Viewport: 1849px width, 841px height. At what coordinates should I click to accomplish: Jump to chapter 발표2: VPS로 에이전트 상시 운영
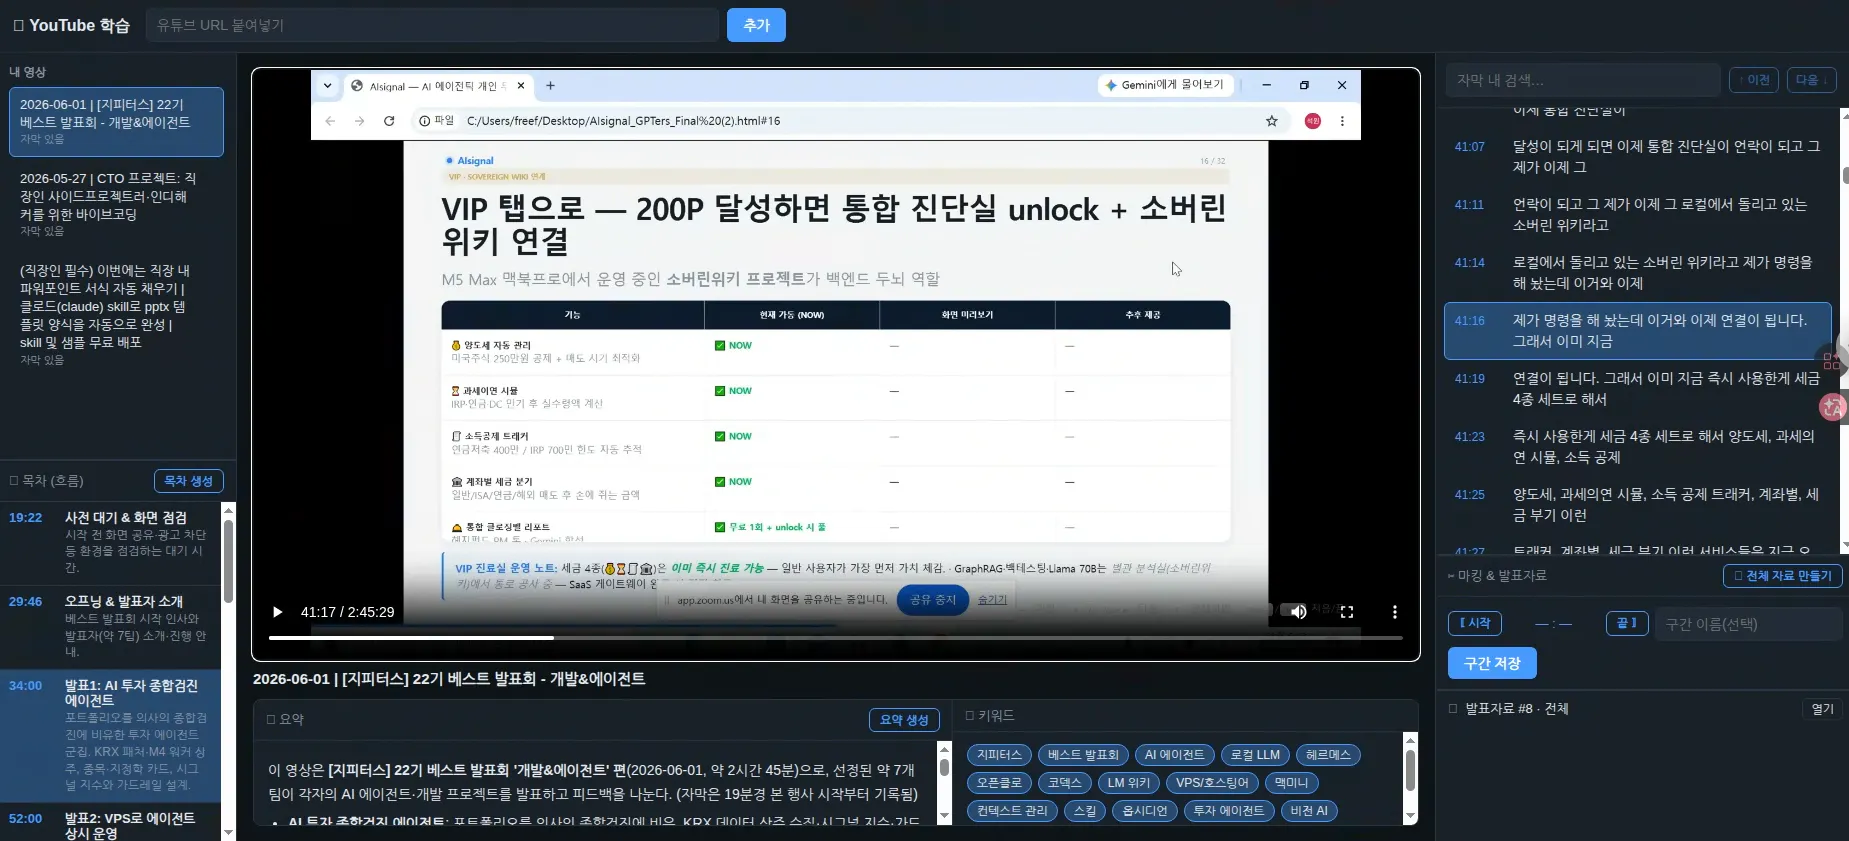click(x=110, y=824)
